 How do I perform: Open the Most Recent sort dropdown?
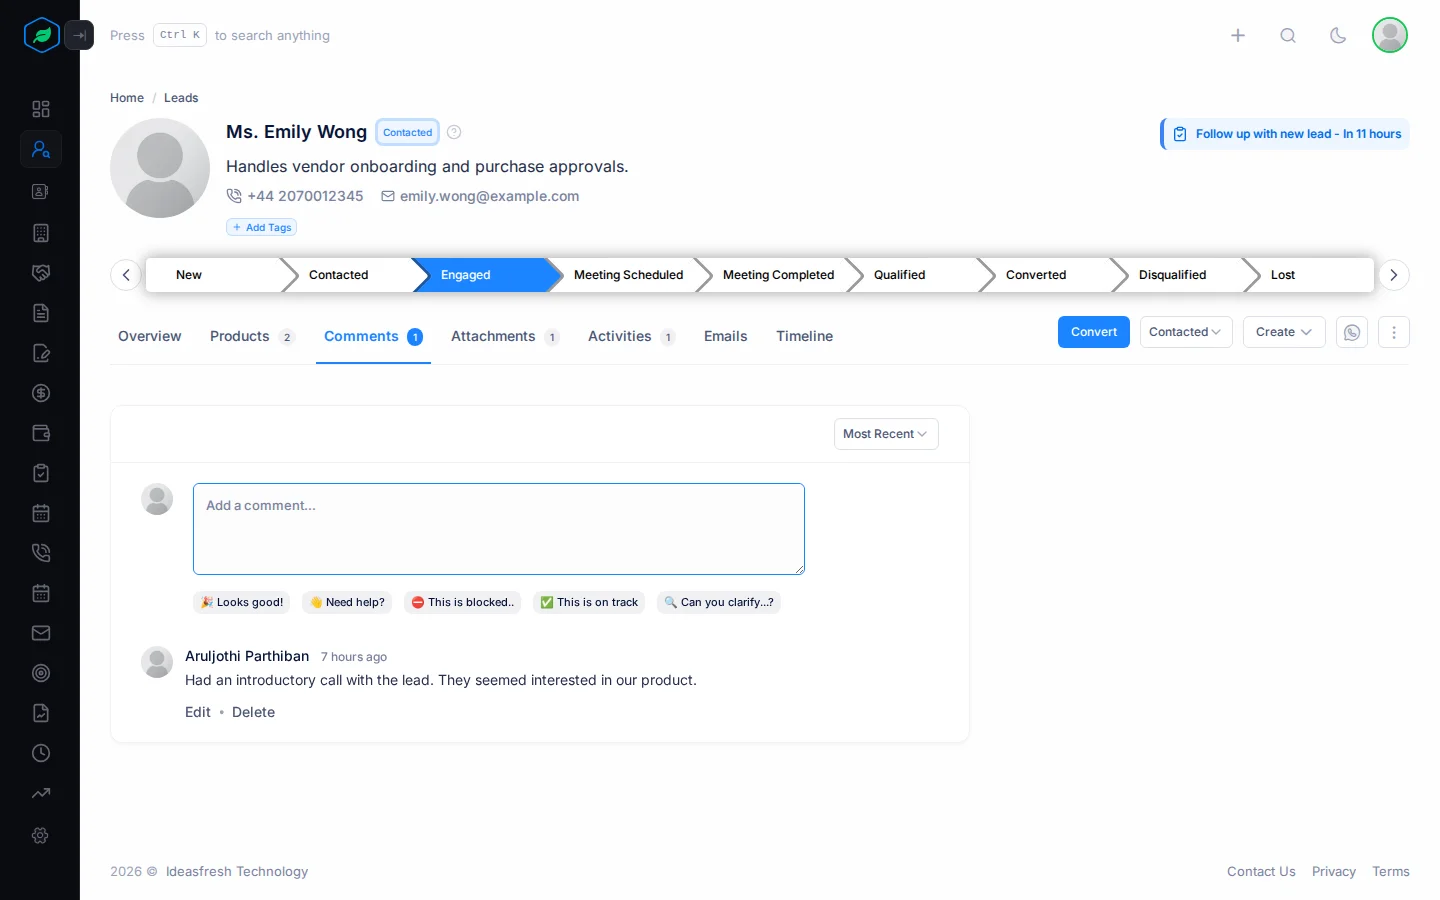[886, 434]
